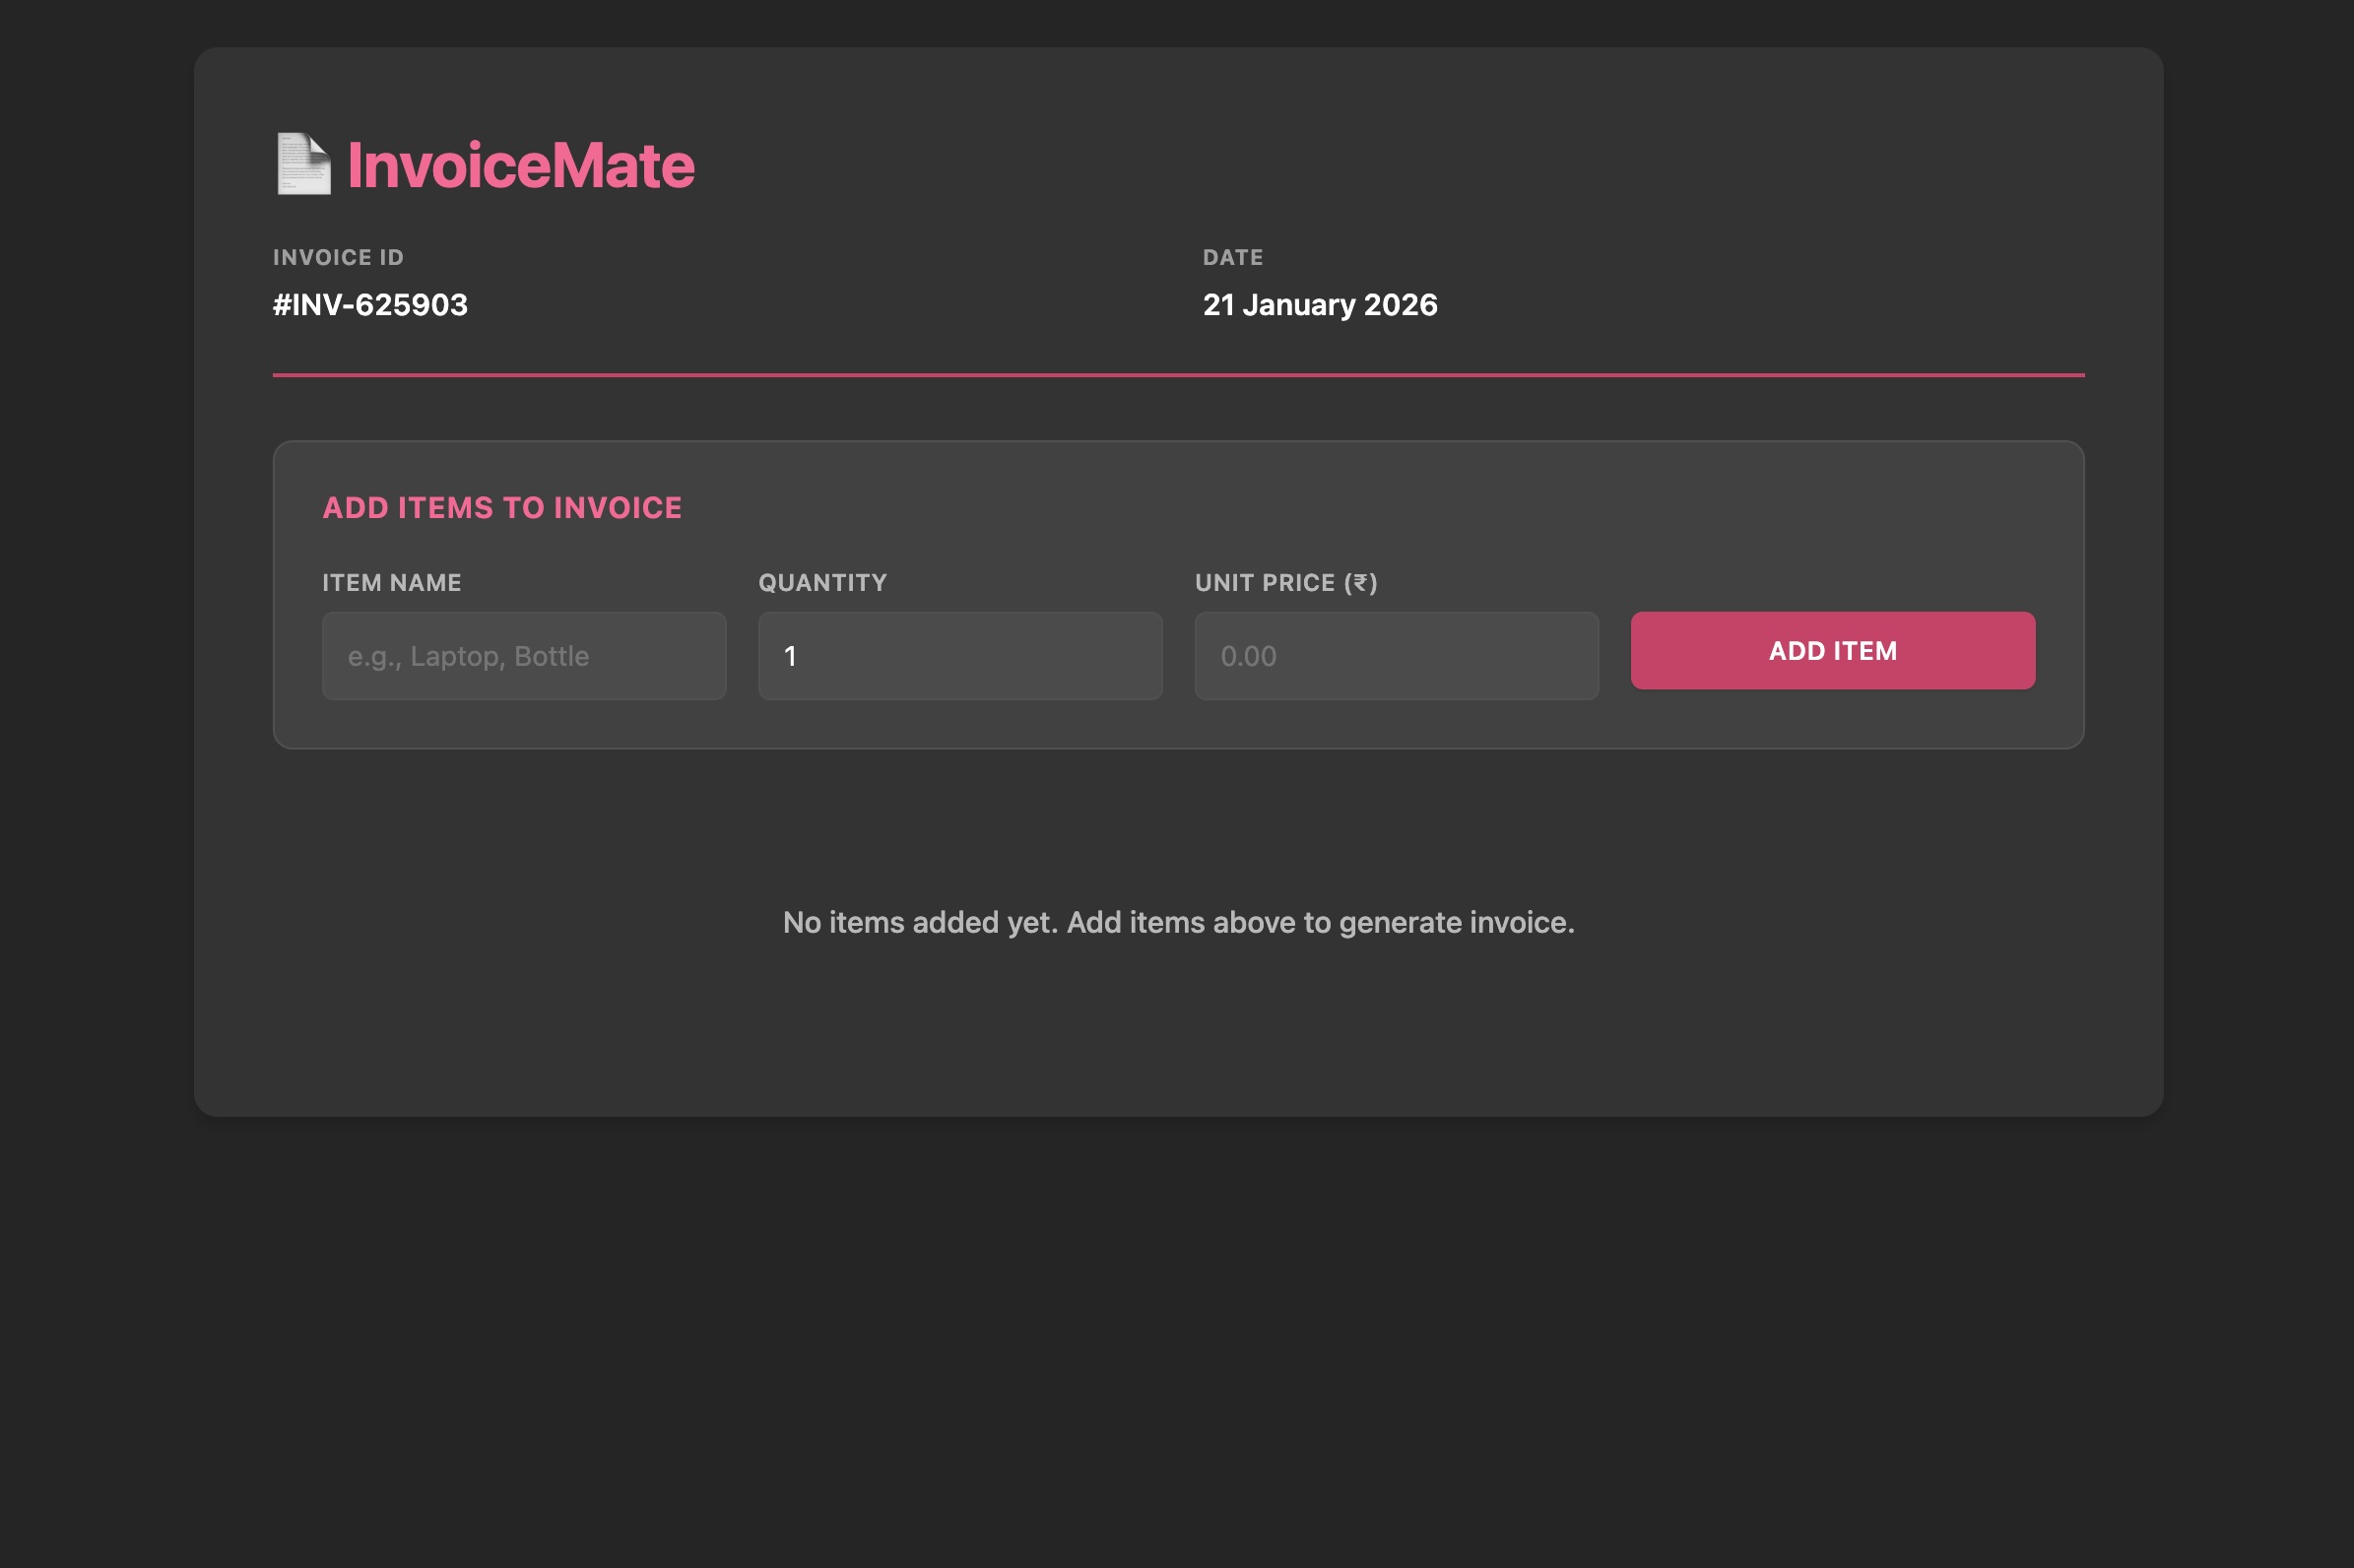Click the year 2026 in the date
Image resolution: width=2354 pixels, height=1568 pixels.
(1400, 305)
